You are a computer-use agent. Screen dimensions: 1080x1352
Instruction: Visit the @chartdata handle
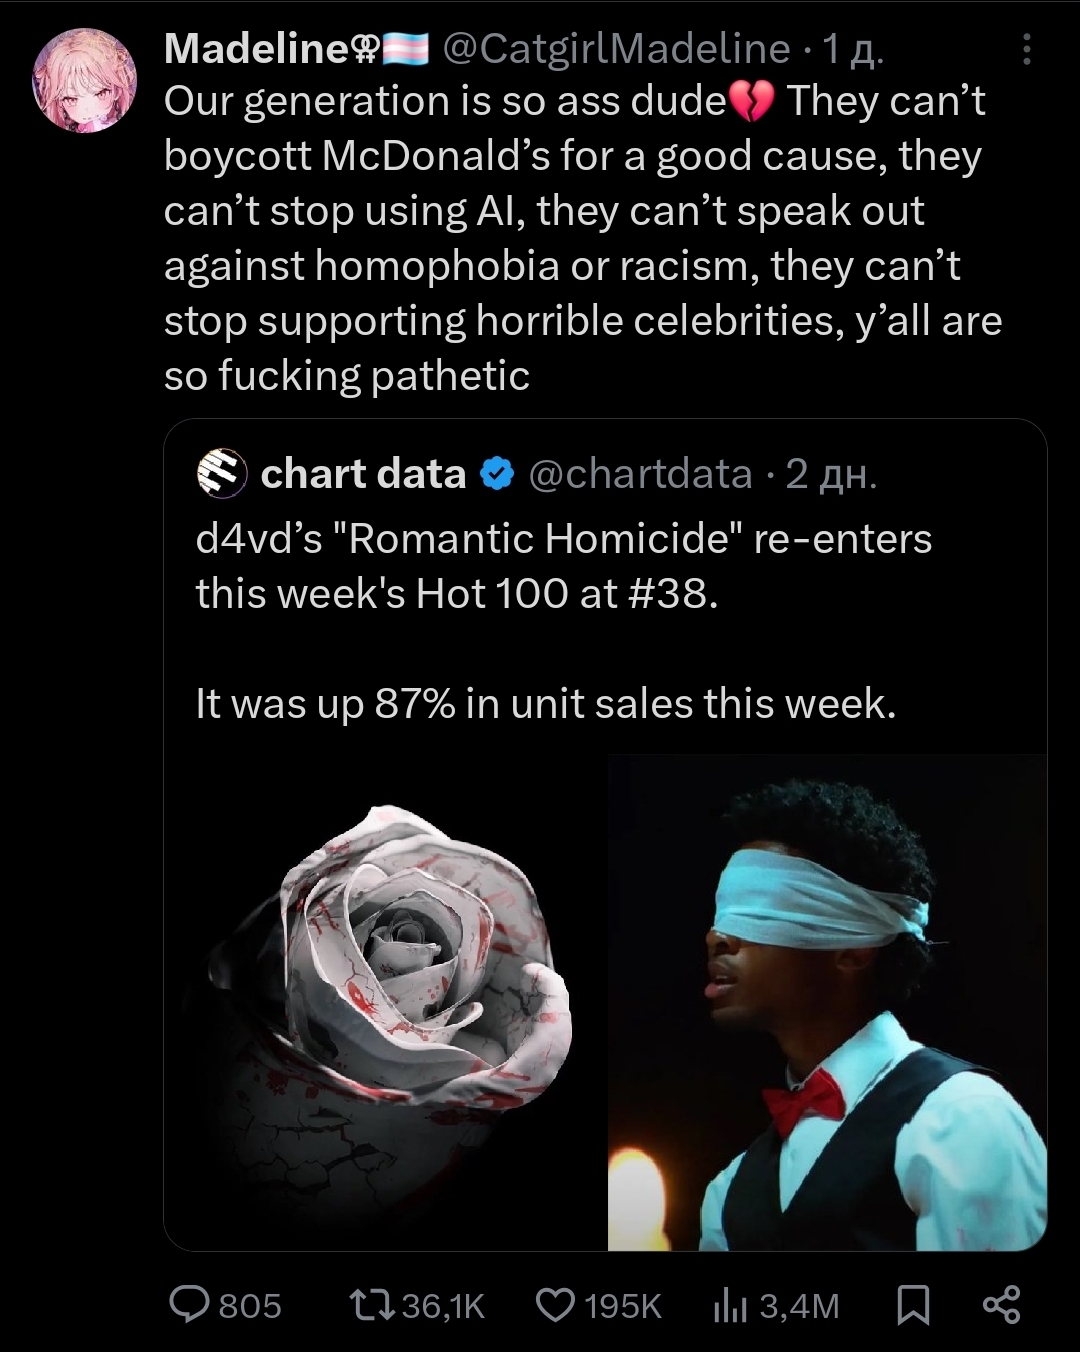pyautogui.click(x=640, y=474)
